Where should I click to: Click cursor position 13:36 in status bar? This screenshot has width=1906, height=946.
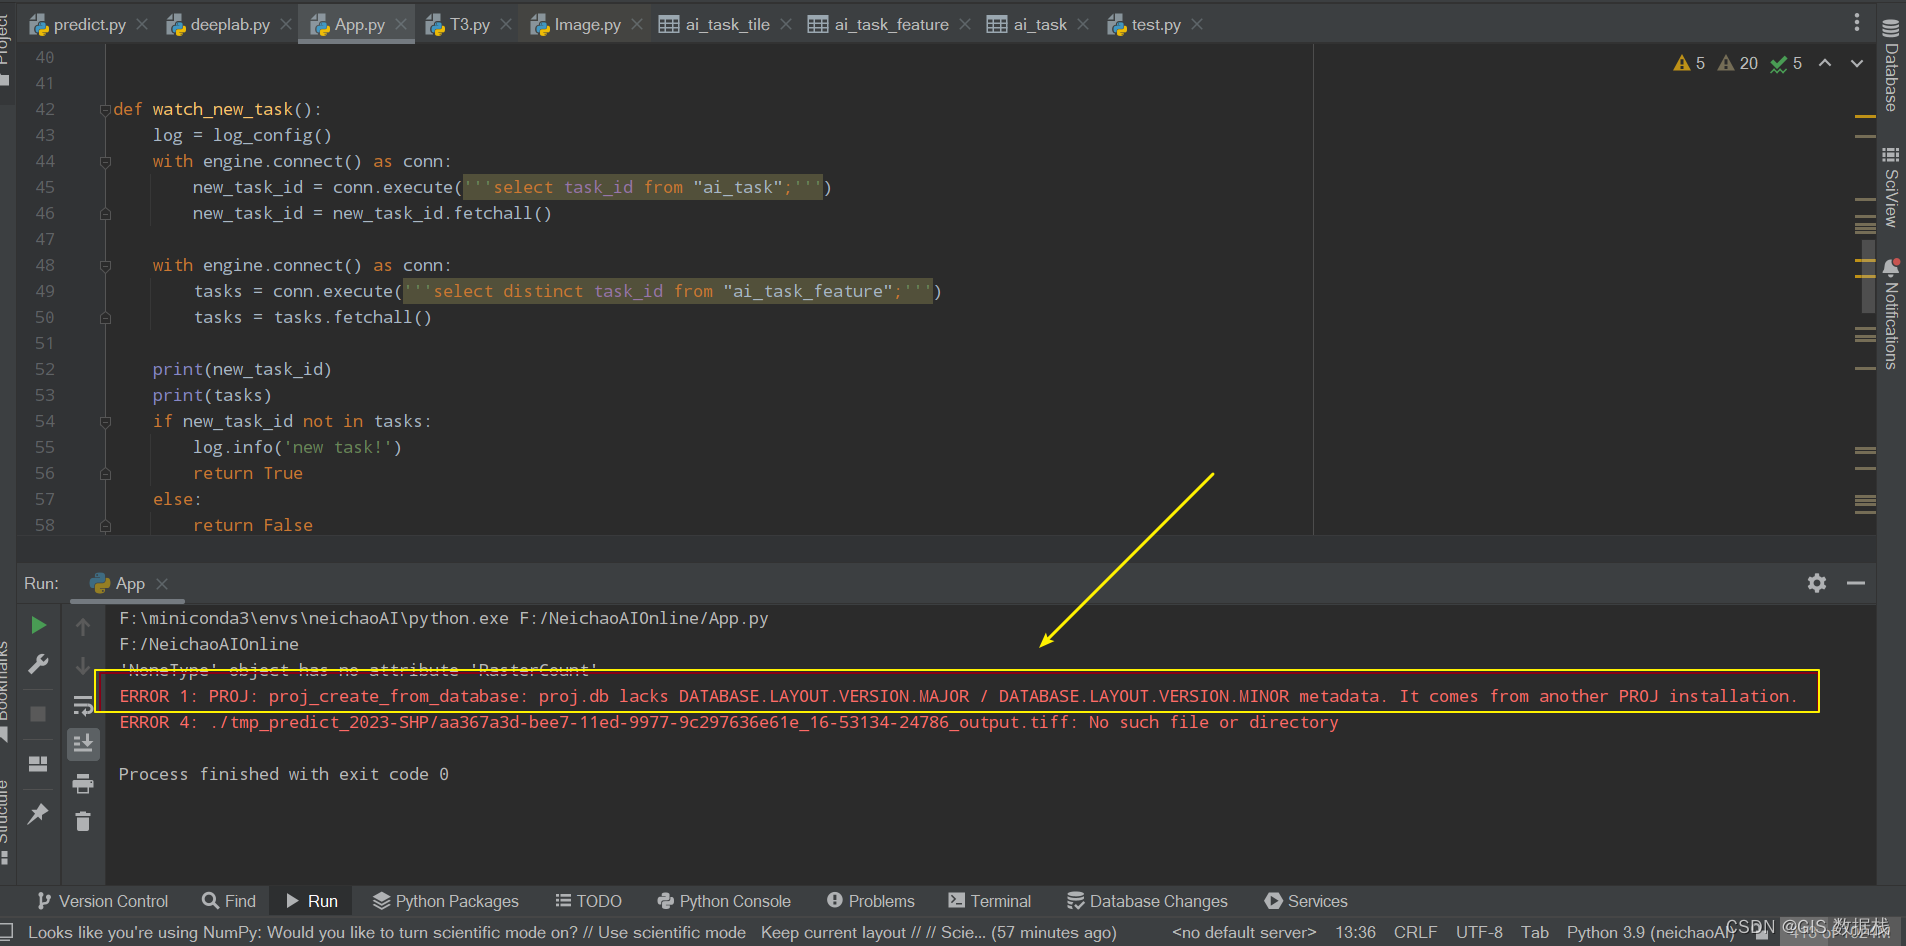coord(1355,932)
